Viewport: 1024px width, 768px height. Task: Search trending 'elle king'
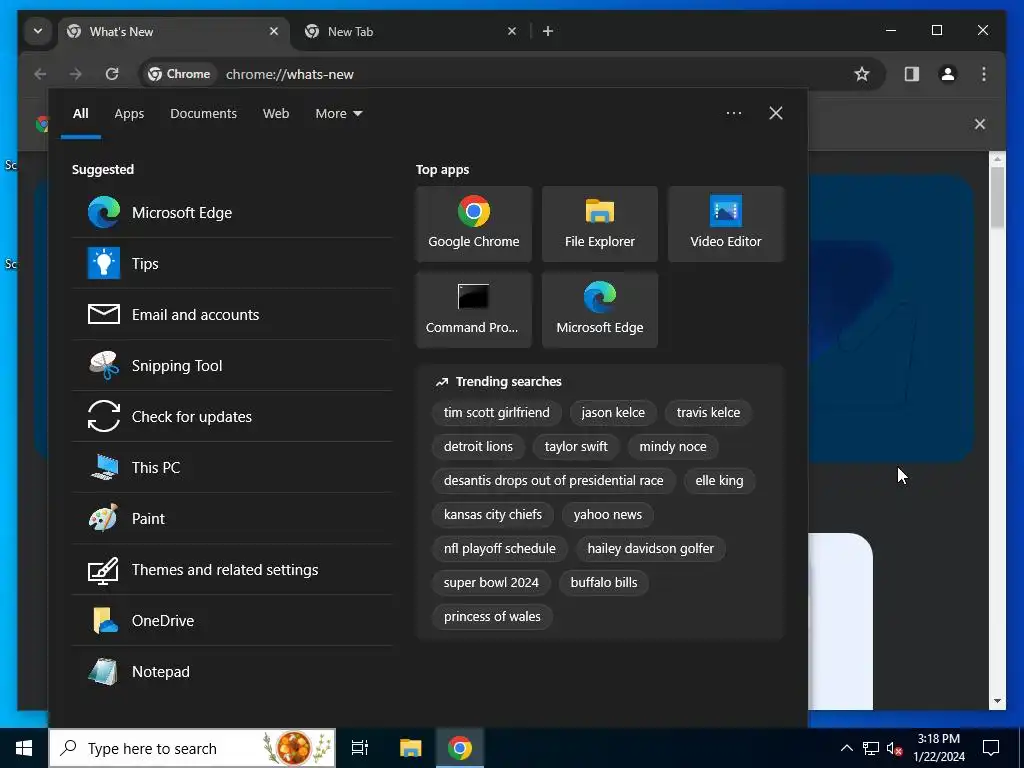[x=719, y=481]
